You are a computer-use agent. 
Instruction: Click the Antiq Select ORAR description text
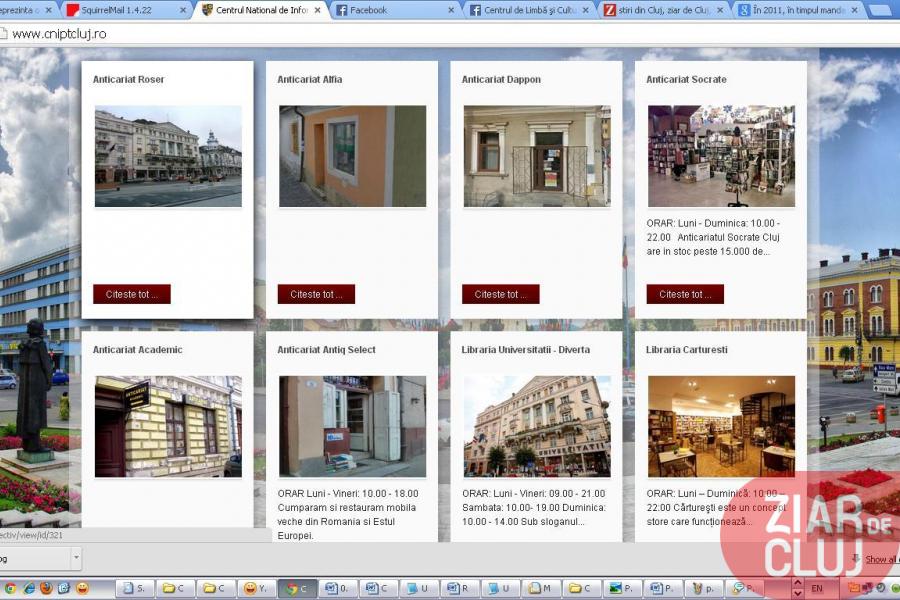pyautogui.click(x=348, y=514)
